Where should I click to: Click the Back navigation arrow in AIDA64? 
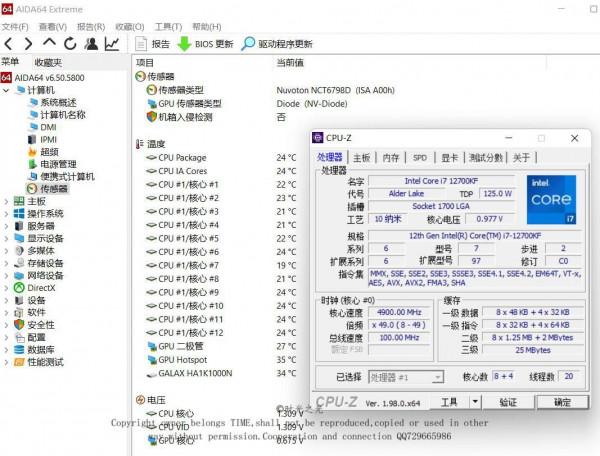[9, 44]
